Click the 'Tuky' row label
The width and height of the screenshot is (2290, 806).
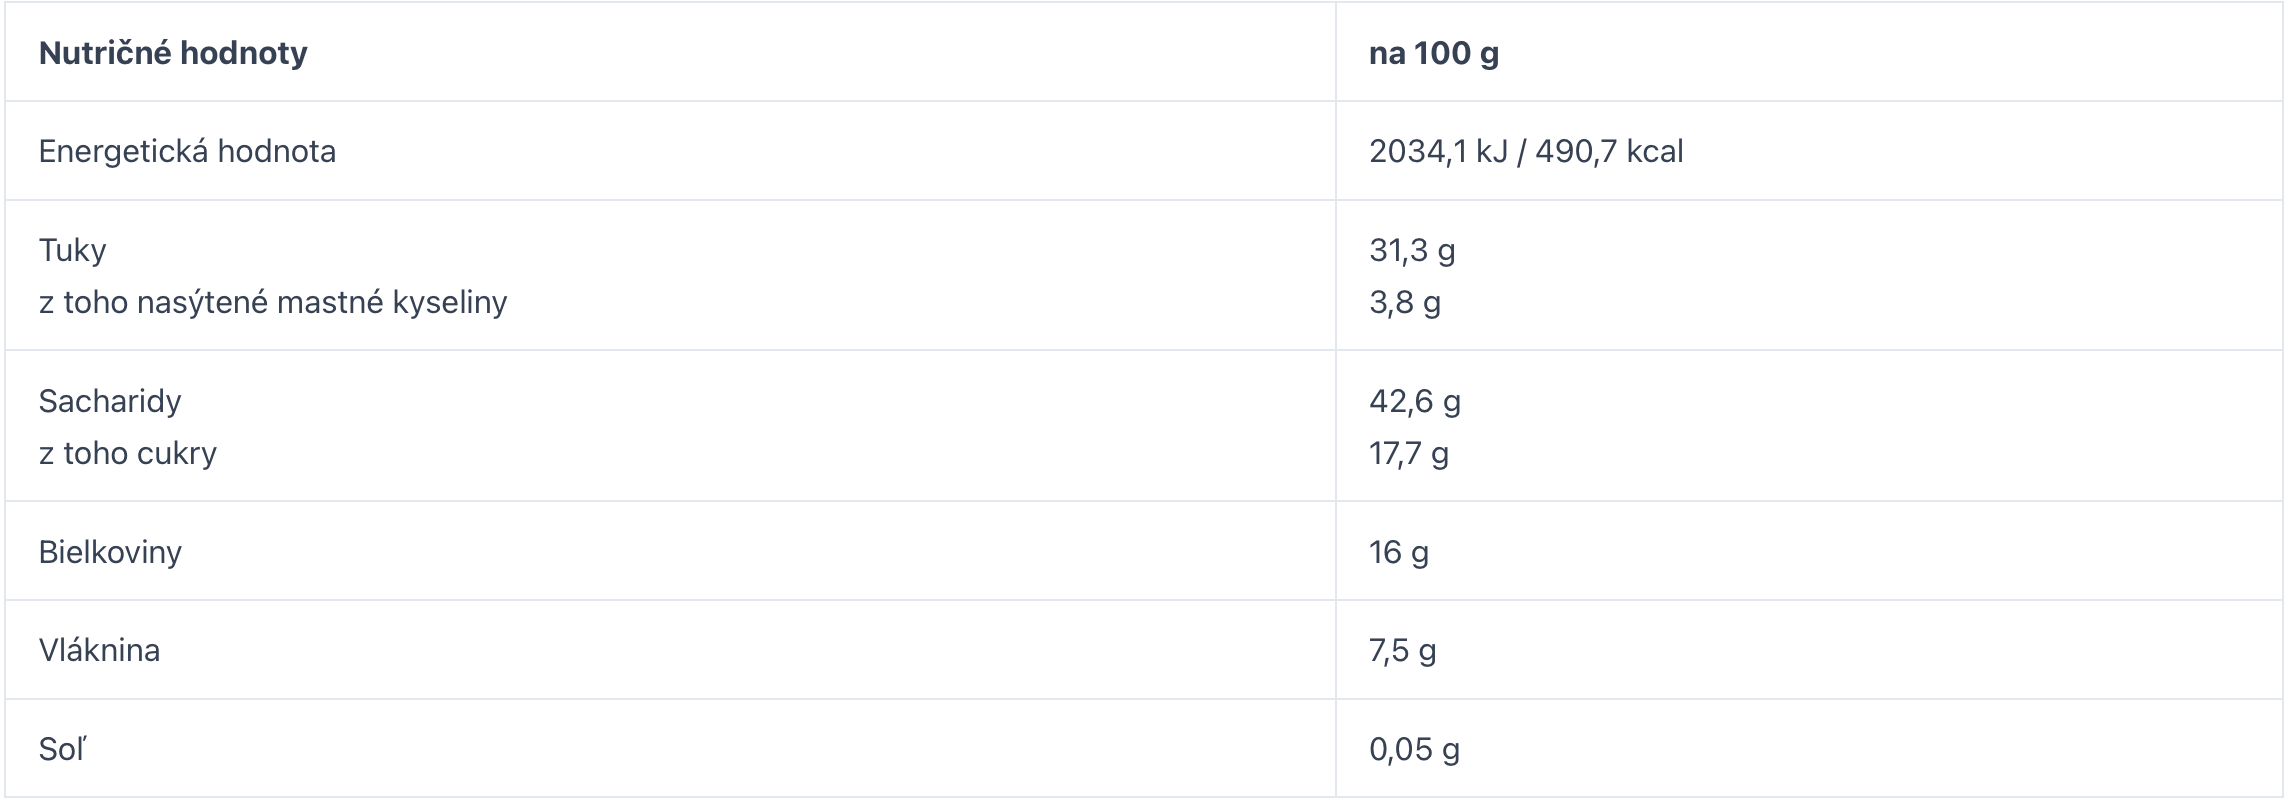(72, 250)
